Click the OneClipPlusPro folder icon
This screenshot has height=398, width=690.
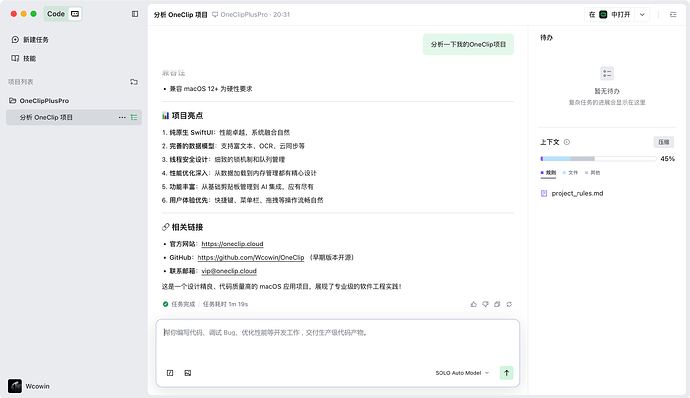(x=13, y=100)
